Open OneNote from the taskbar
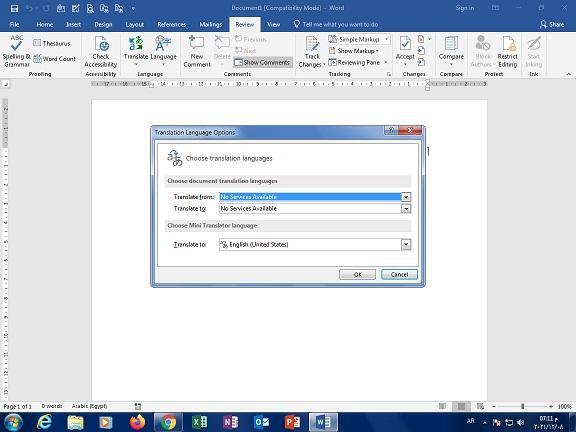The image size is (576, 432). [231, 422]
